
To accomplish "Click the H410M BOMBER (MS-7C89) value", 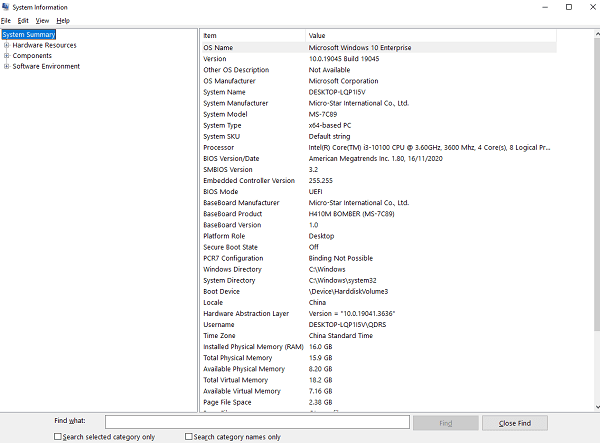I will pyautogui.click(x=351, y=214).
